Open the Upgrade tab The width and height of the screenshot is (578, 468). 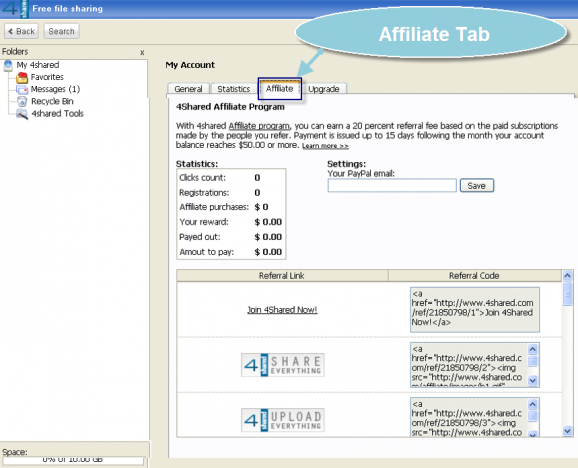(324, 89)
